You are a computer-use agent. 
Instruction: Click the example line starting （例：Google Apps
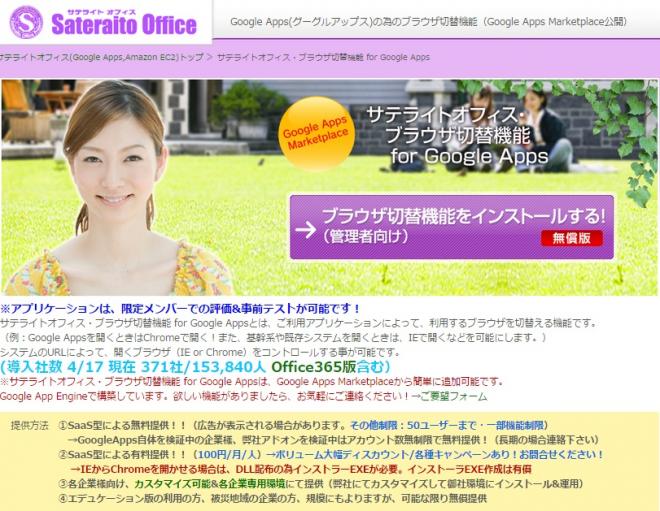274,338
